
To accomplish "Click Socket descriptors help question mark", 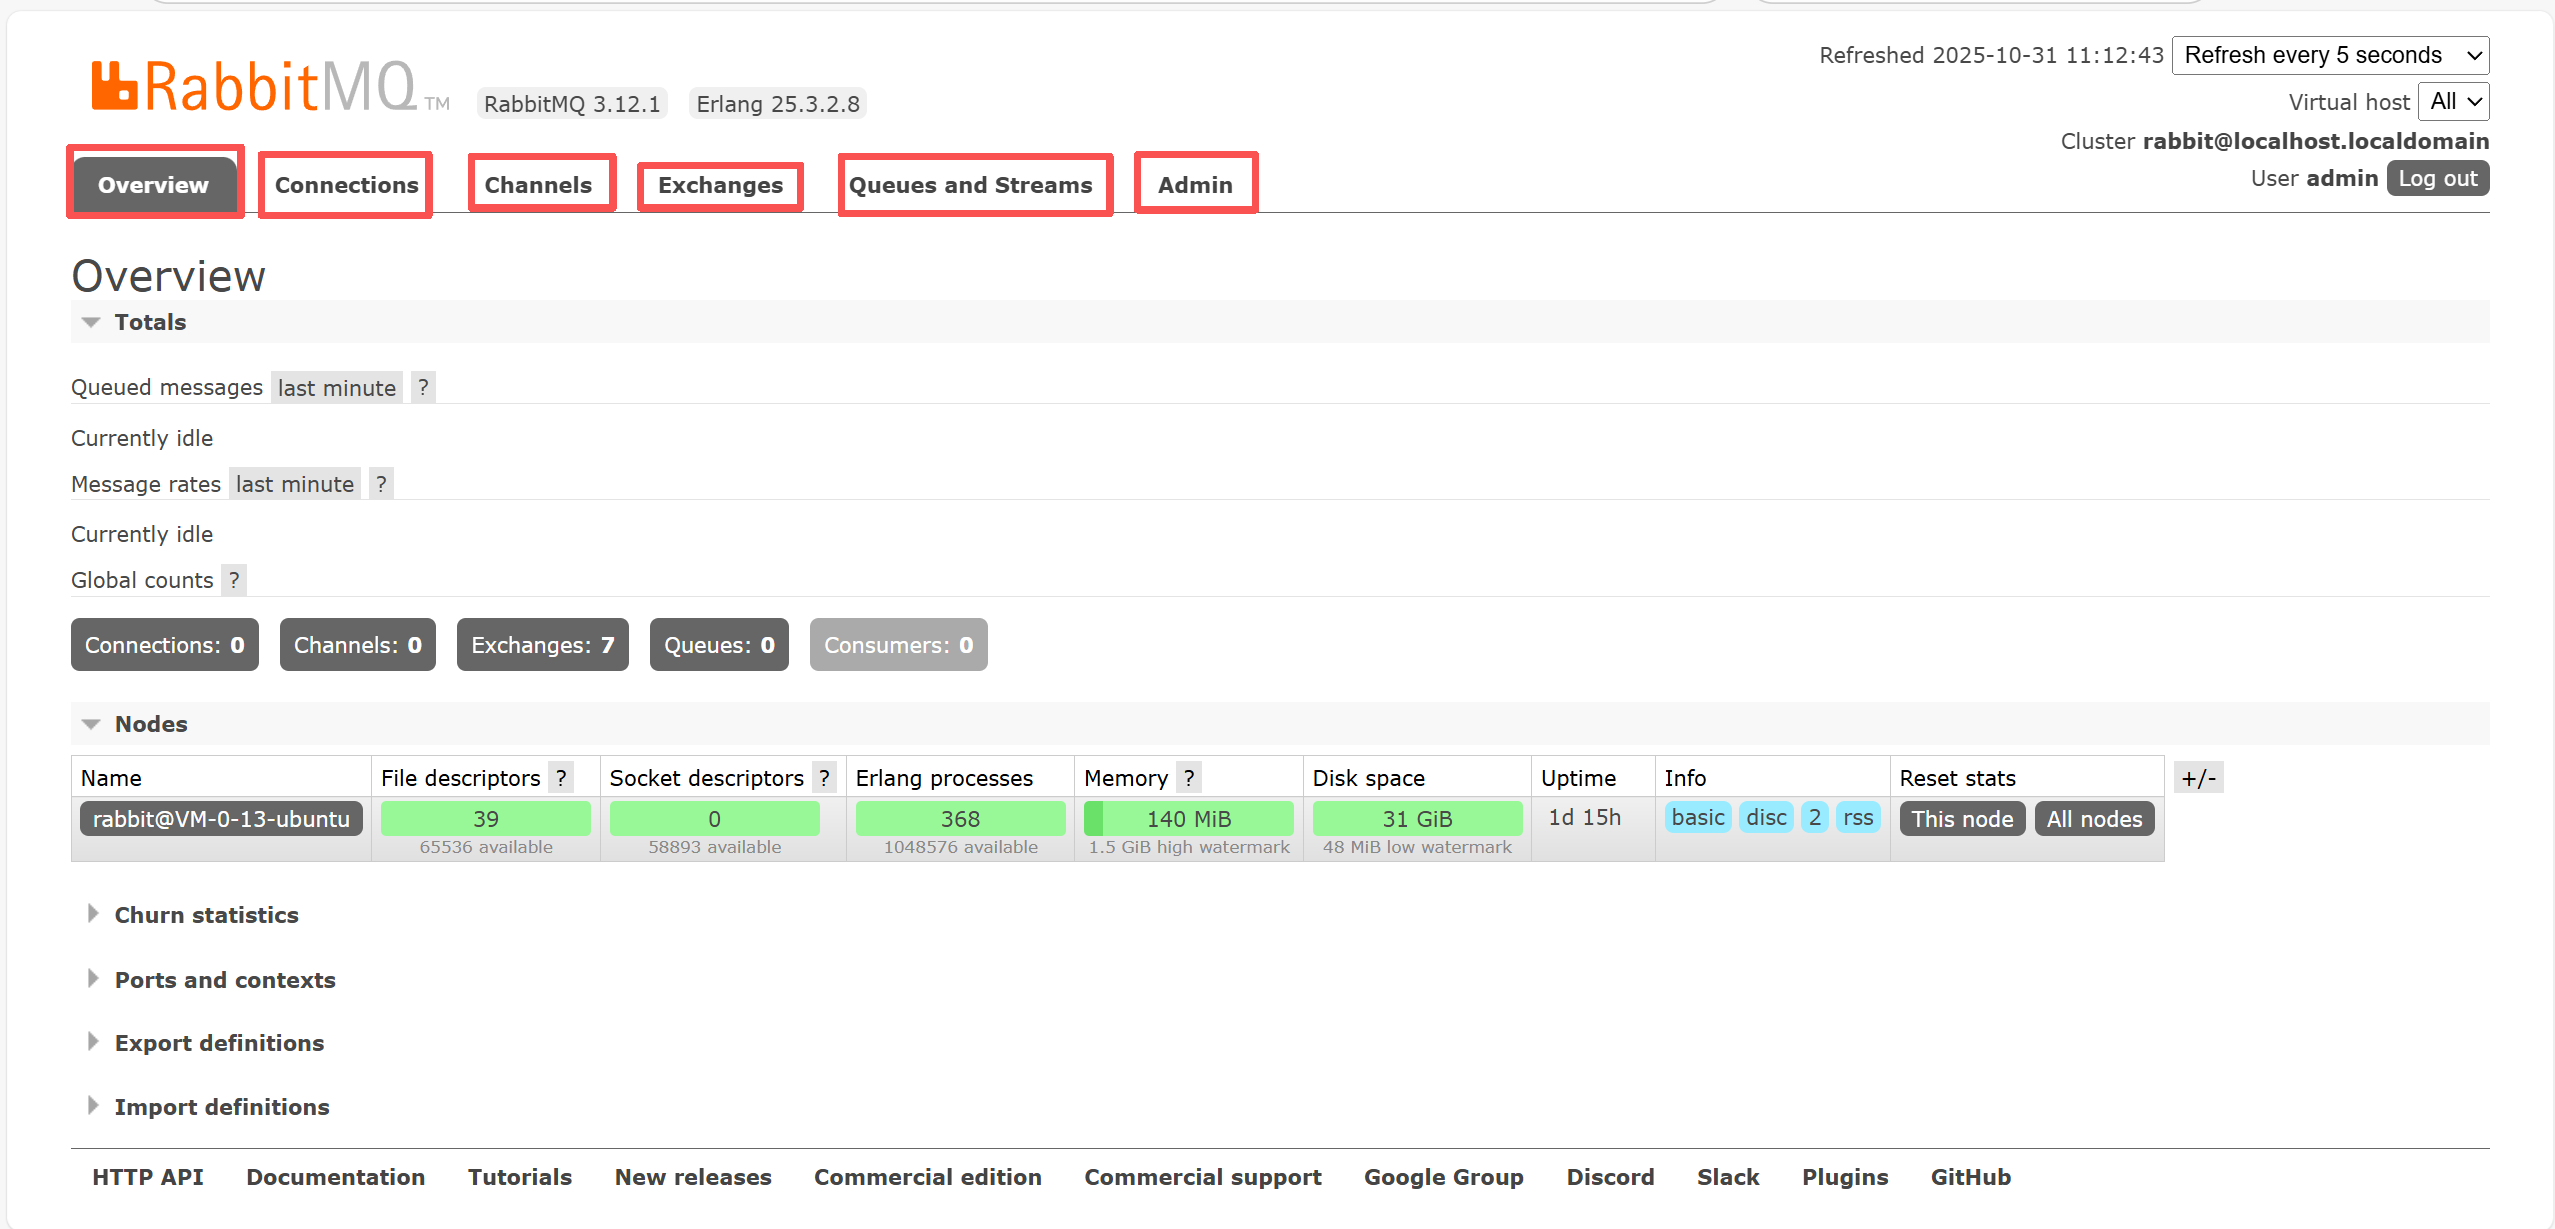I will pyautogui.click(x=824, y=778).
